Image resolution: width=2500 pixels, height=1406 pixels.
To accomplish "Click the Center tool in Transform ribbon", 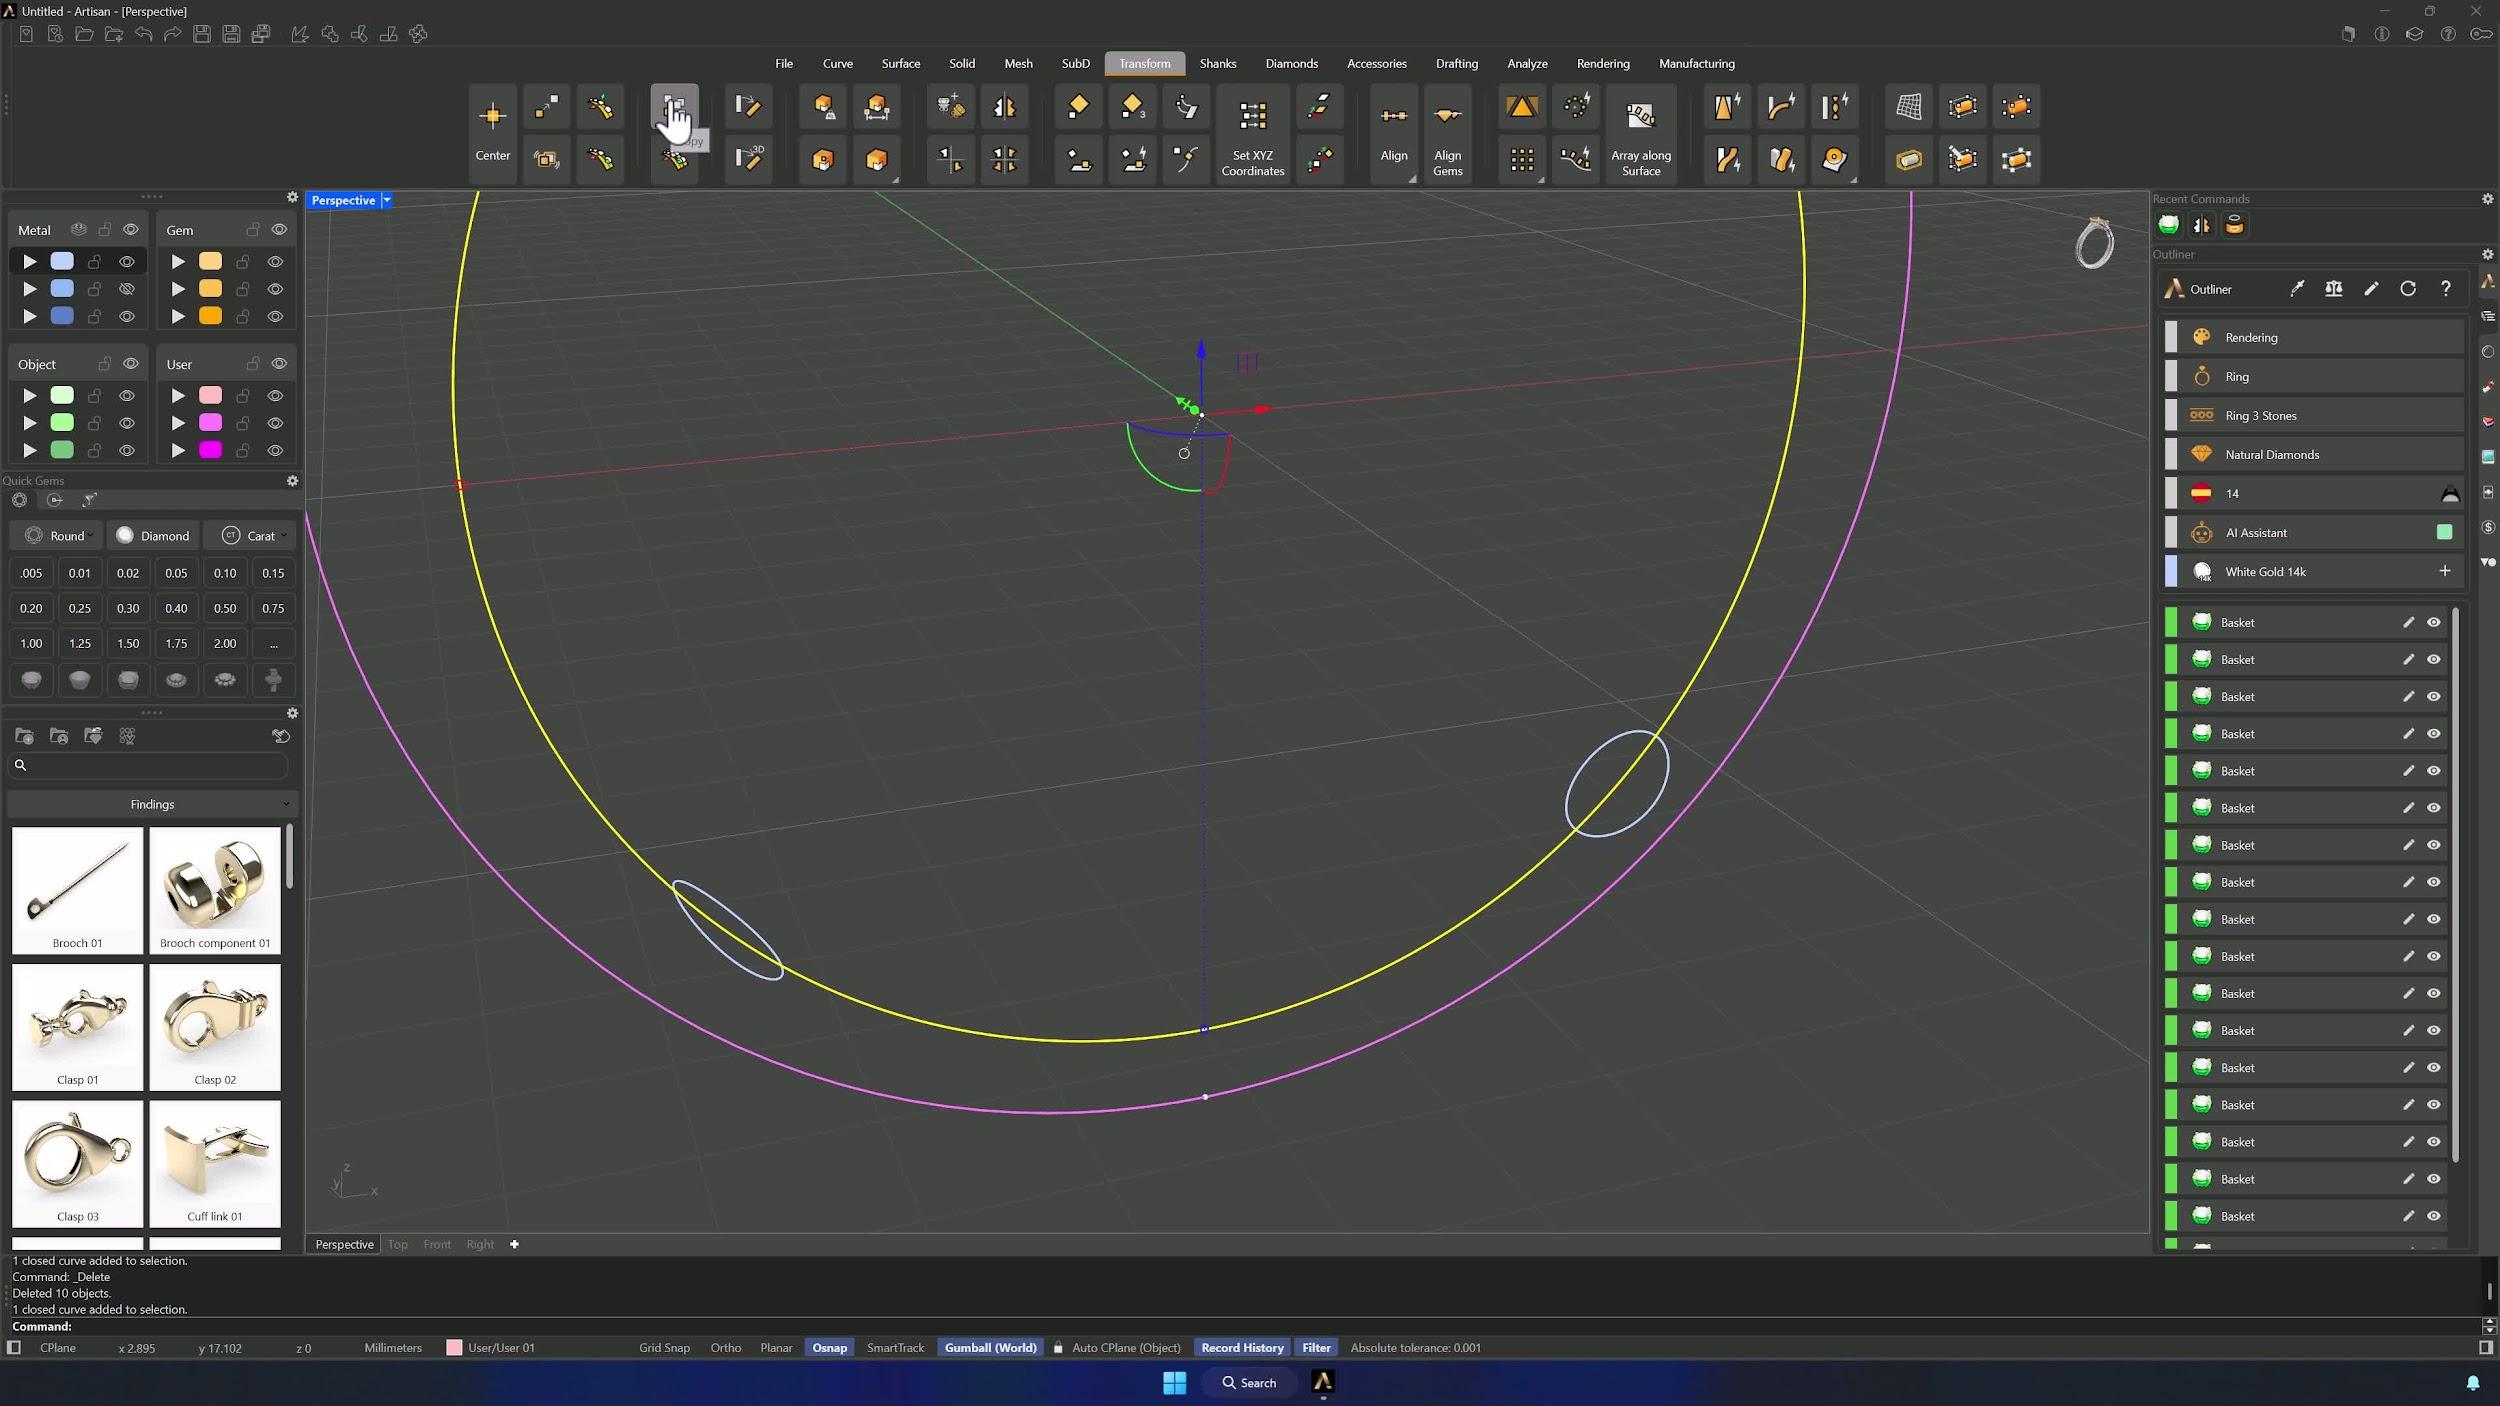I will tap(493, 134).
